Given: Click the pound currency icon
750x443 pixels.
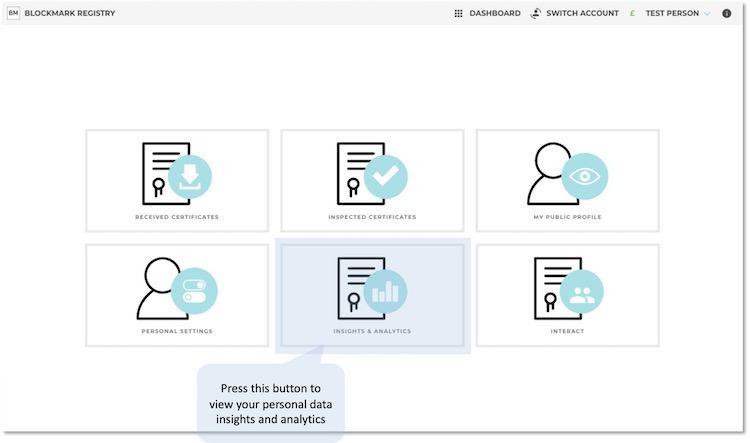Looking at the screenshot, I should 631,14.
